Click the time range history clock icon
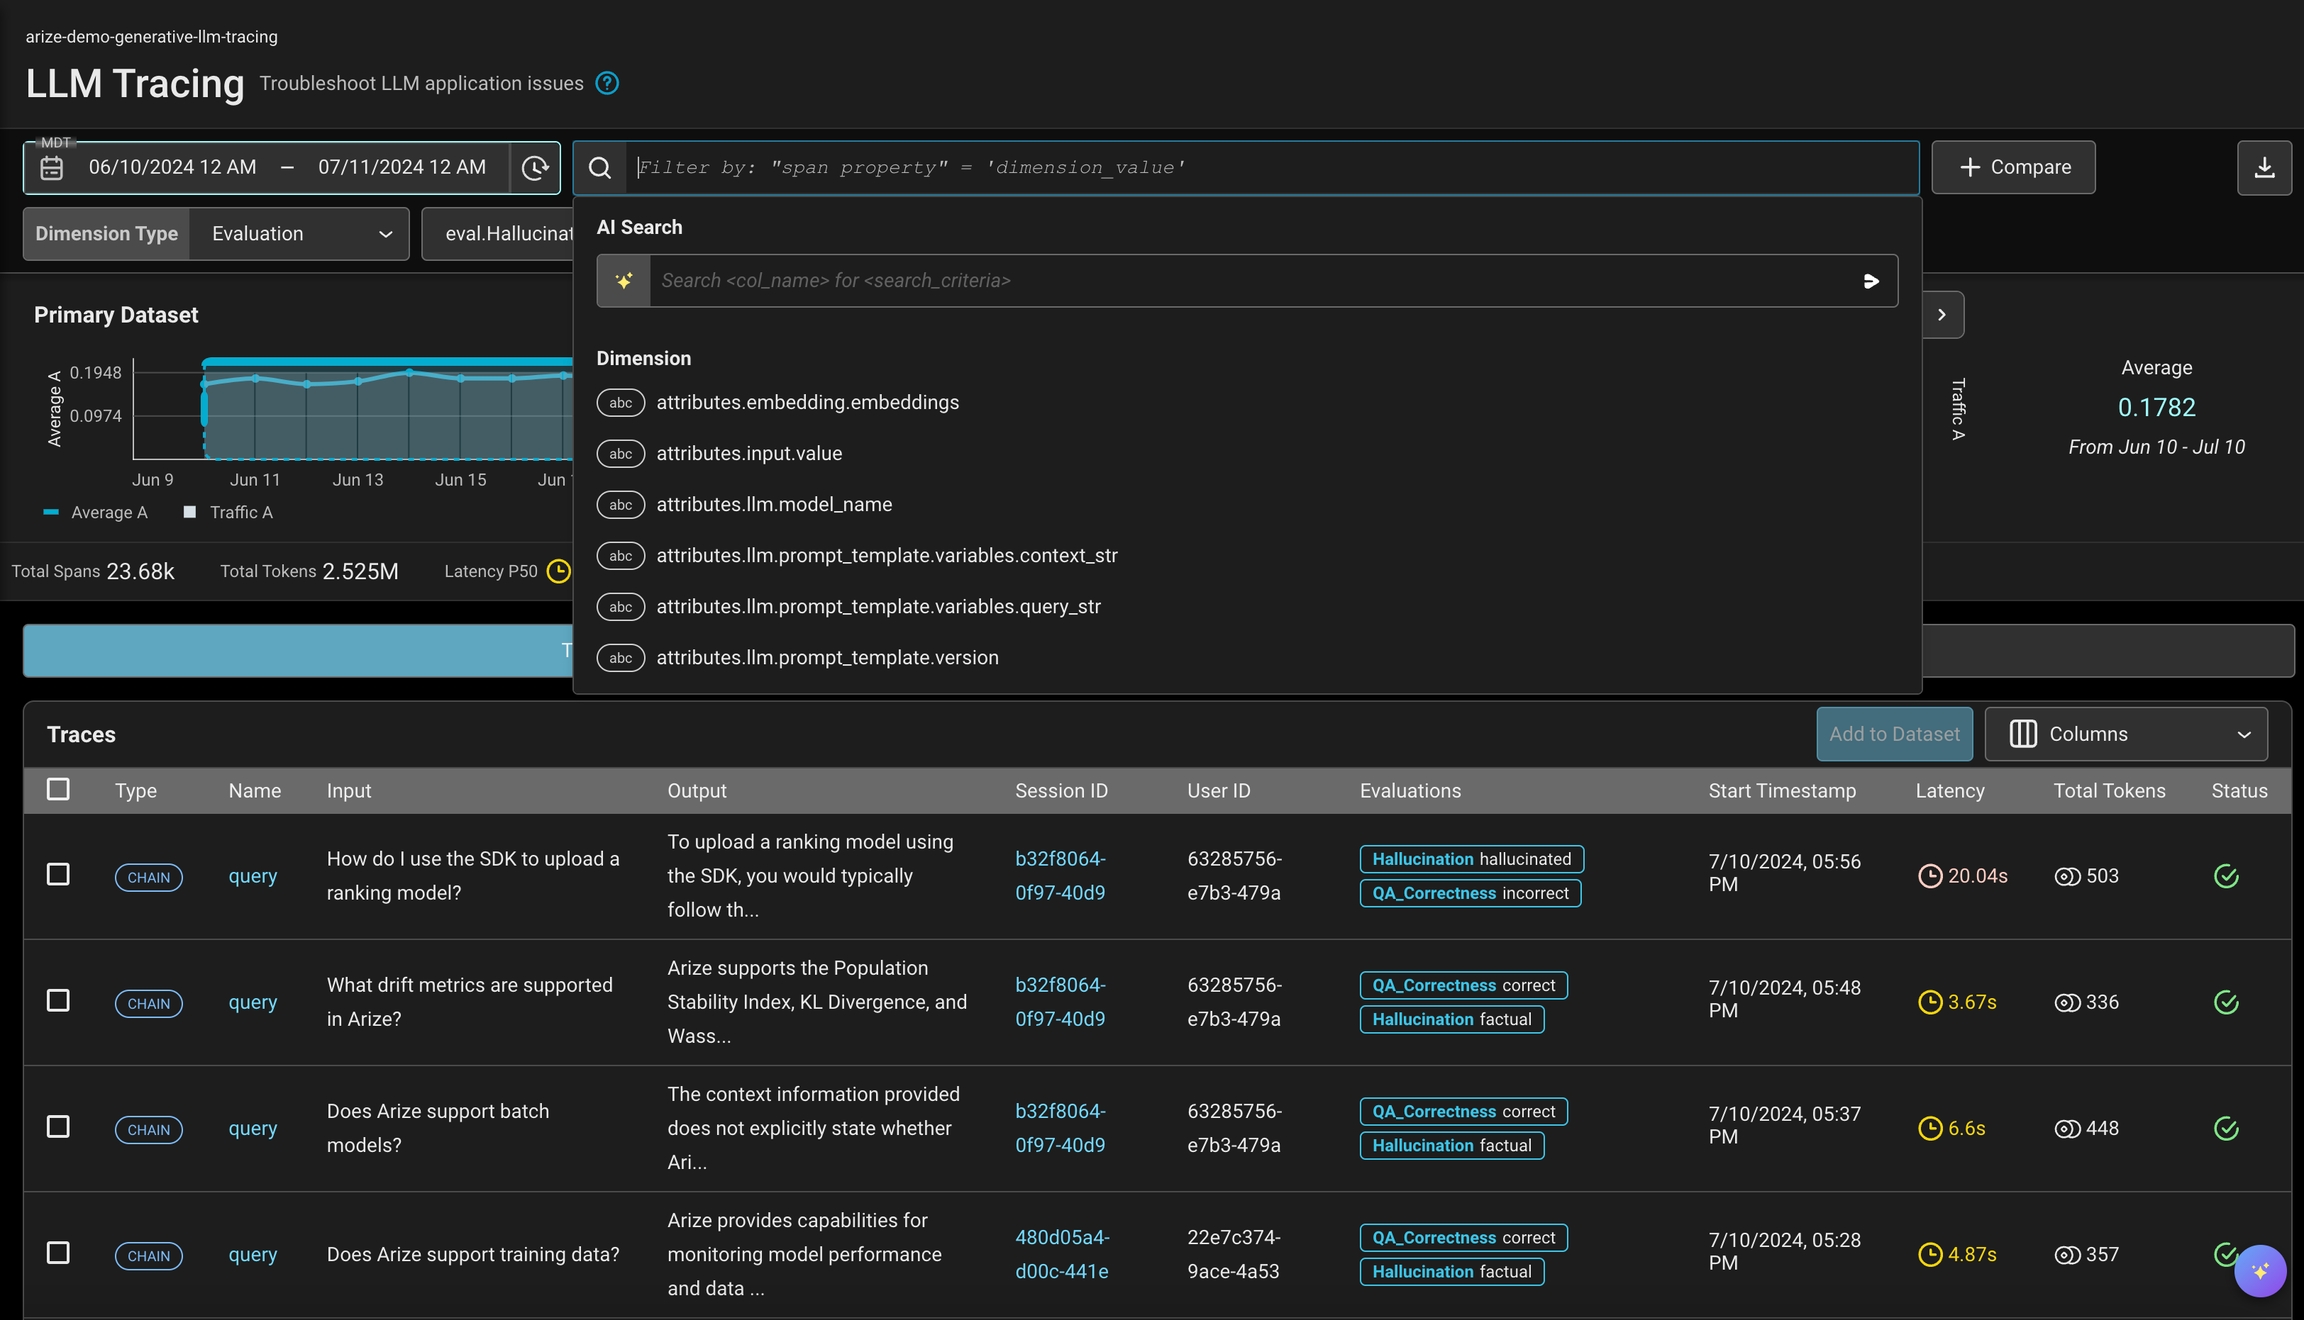 535,168
